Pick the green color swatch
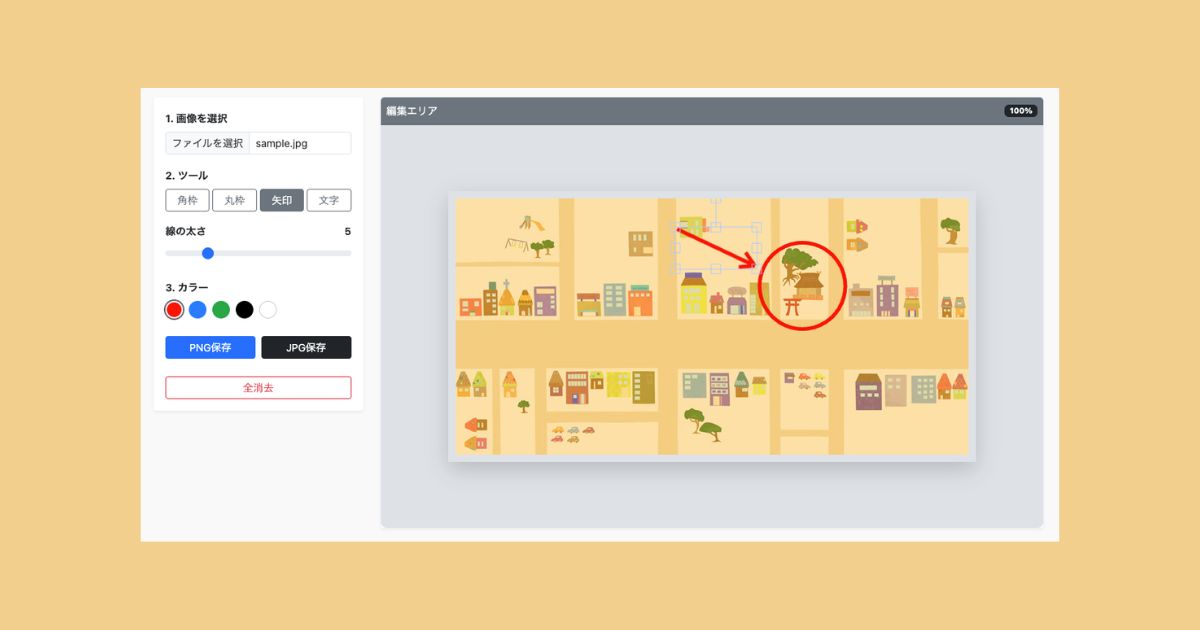Viewport: 1200px width, 630px height. (x=221, y=310)
